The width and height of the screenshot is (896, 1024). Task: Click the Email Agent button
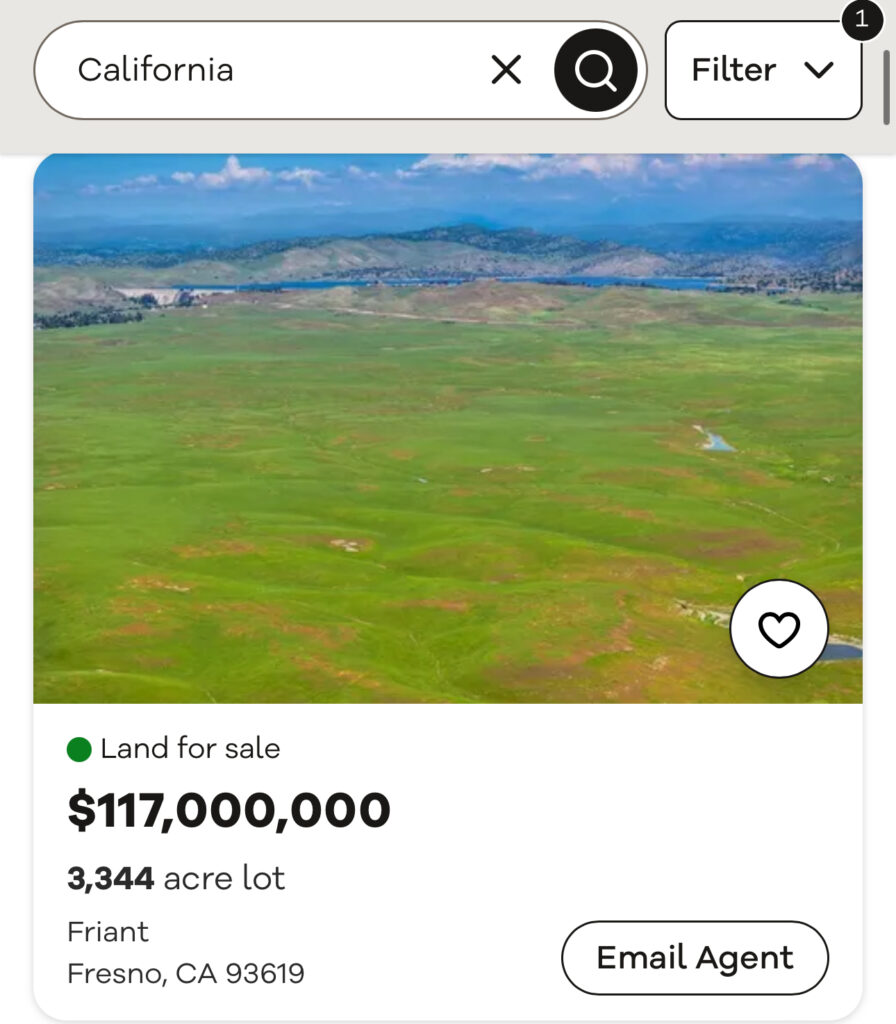click(695, 958)
